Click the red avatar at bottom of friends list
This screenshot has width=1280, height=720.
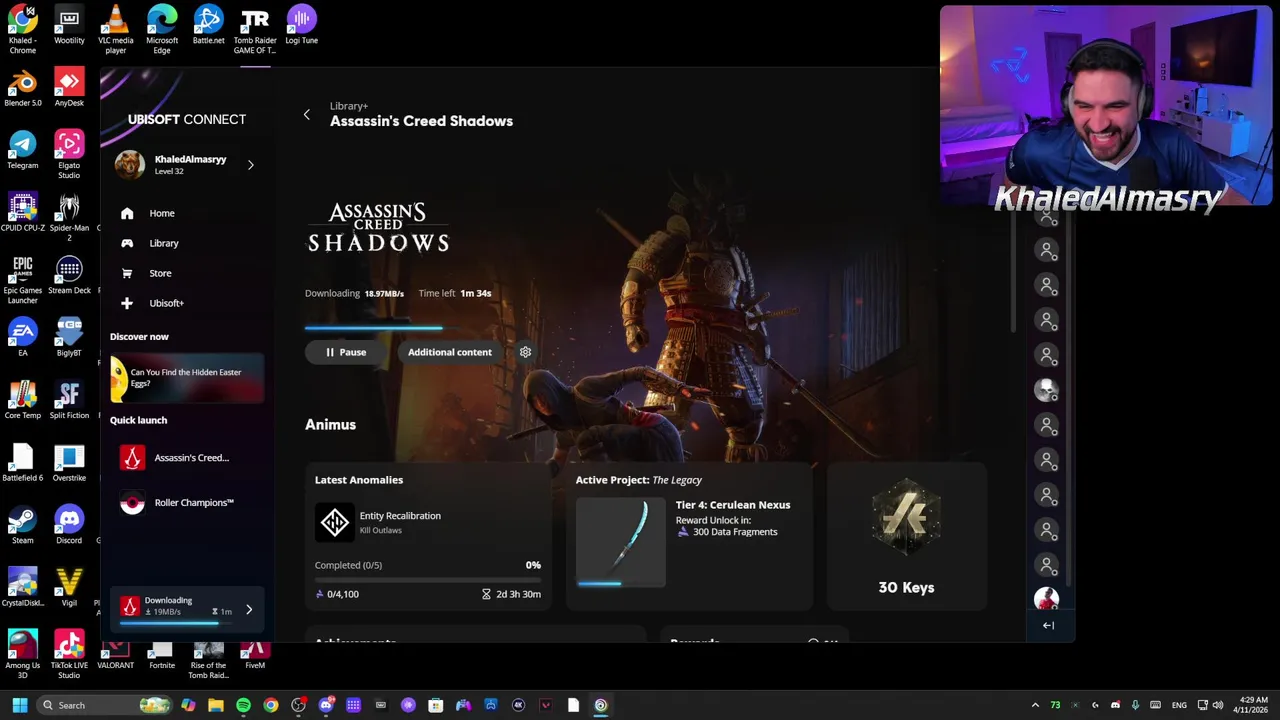[1046, 599]
